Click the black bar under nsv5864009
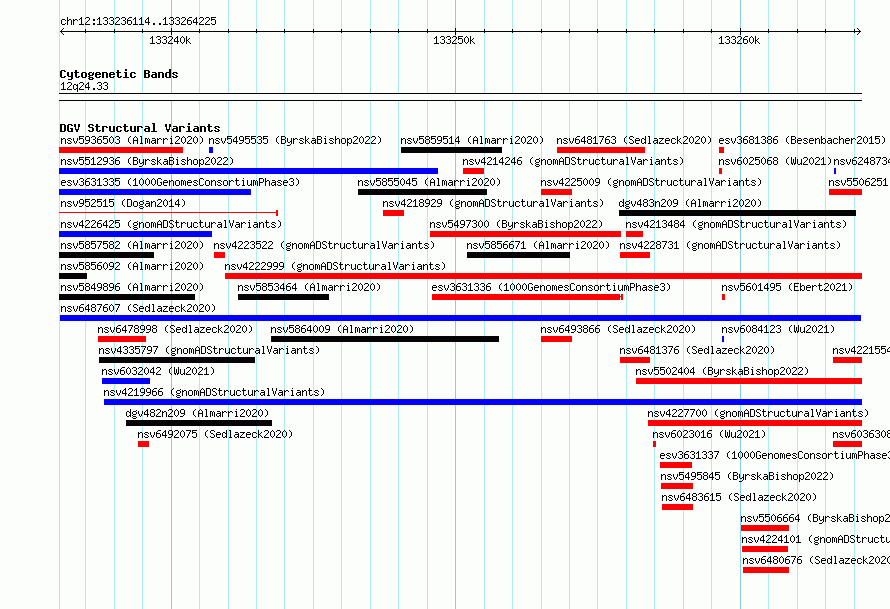This screenshot has height=609, width=890. [x=385, y=339]
